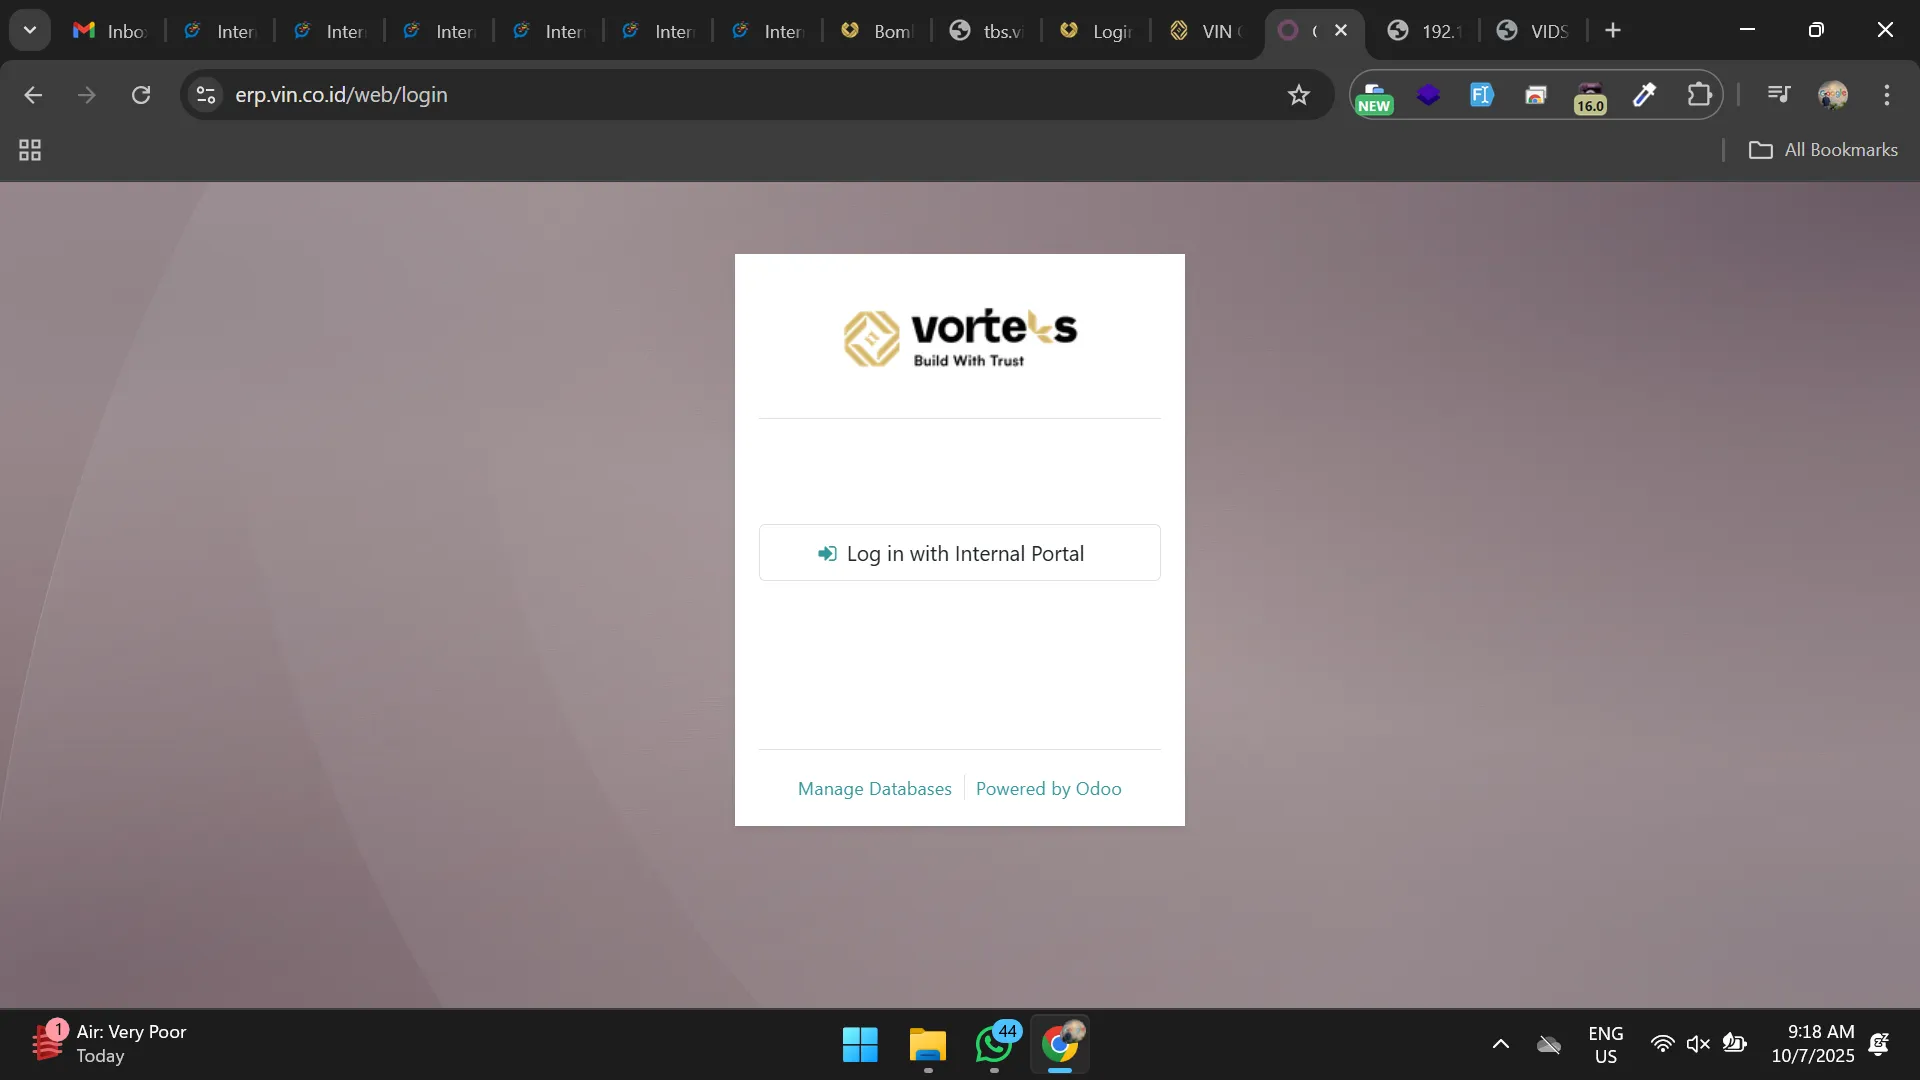Show hidden system tray icons

point(1500,1044)
